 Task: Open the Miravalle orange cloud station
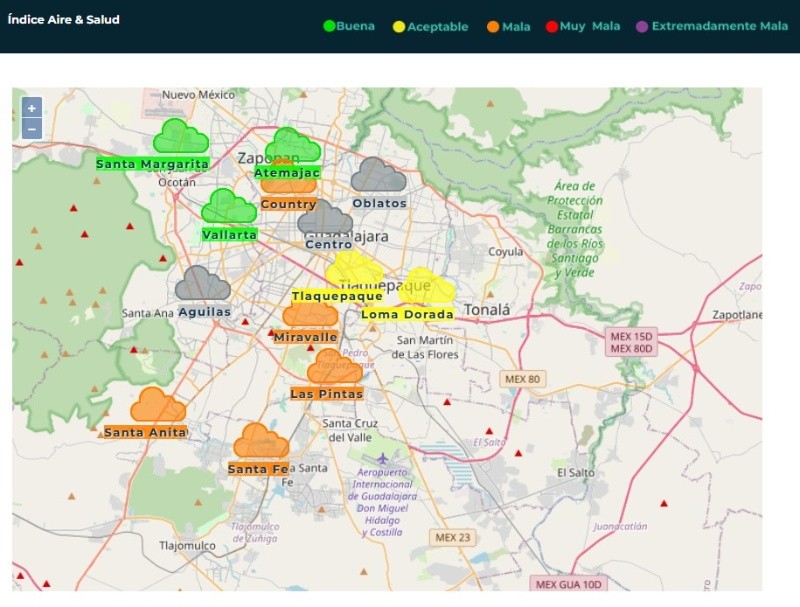coord(310,315)
